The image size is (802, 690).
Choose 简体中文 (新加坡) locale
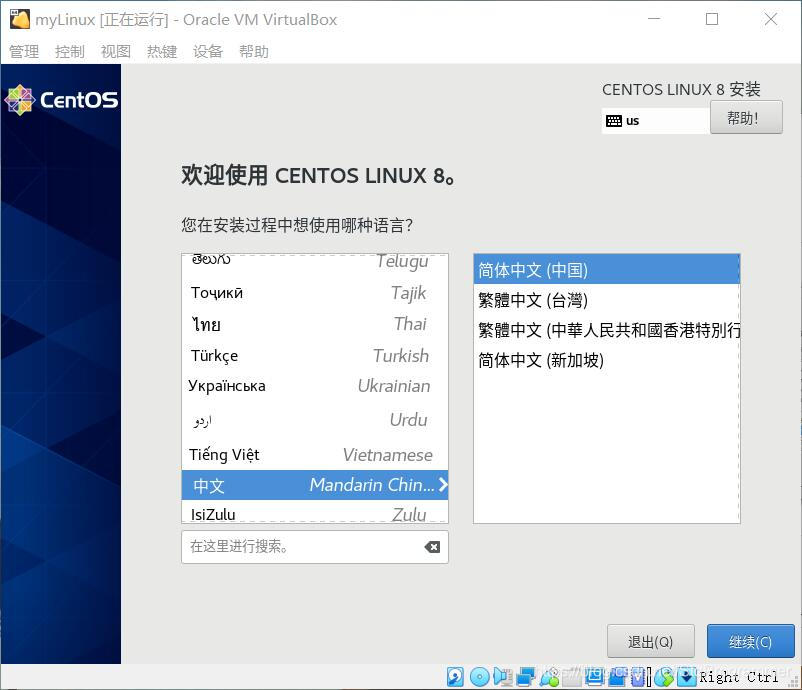pyautogui.click(x=606, y=360)
